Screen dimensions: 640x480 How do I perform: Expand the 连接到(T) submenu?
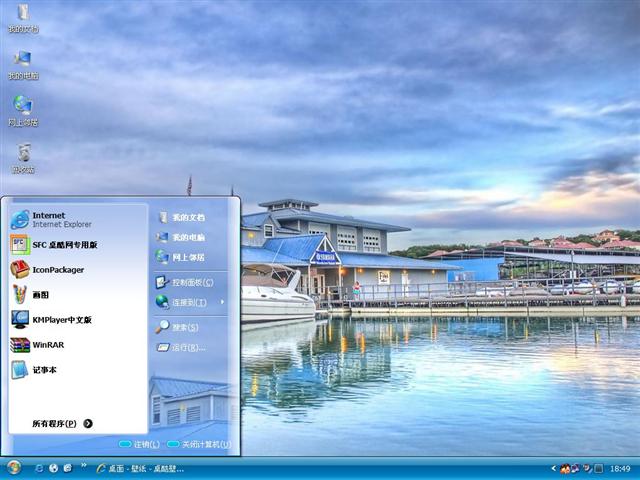pyautogui.click(x=190, y=302)
